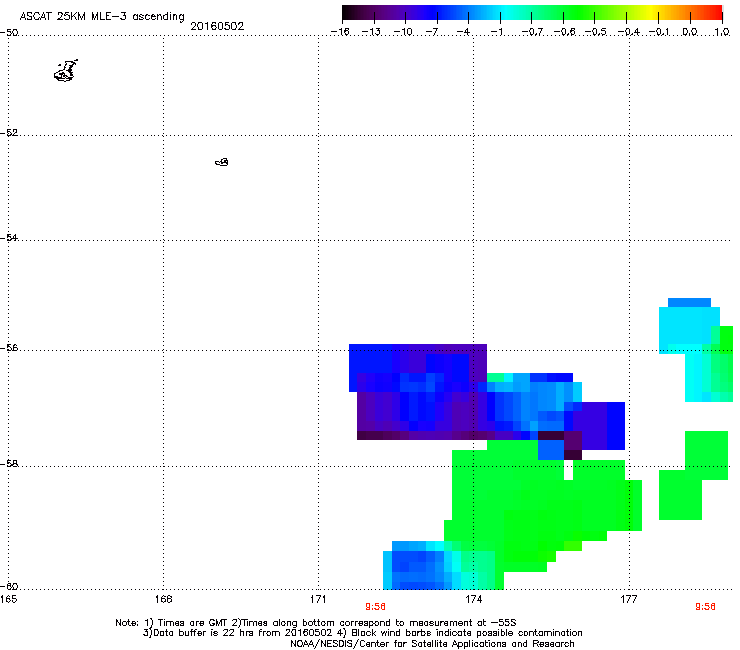Click the red end of the color bar
The height and width of the screenshot is (650, 740).
pos(715,13)
